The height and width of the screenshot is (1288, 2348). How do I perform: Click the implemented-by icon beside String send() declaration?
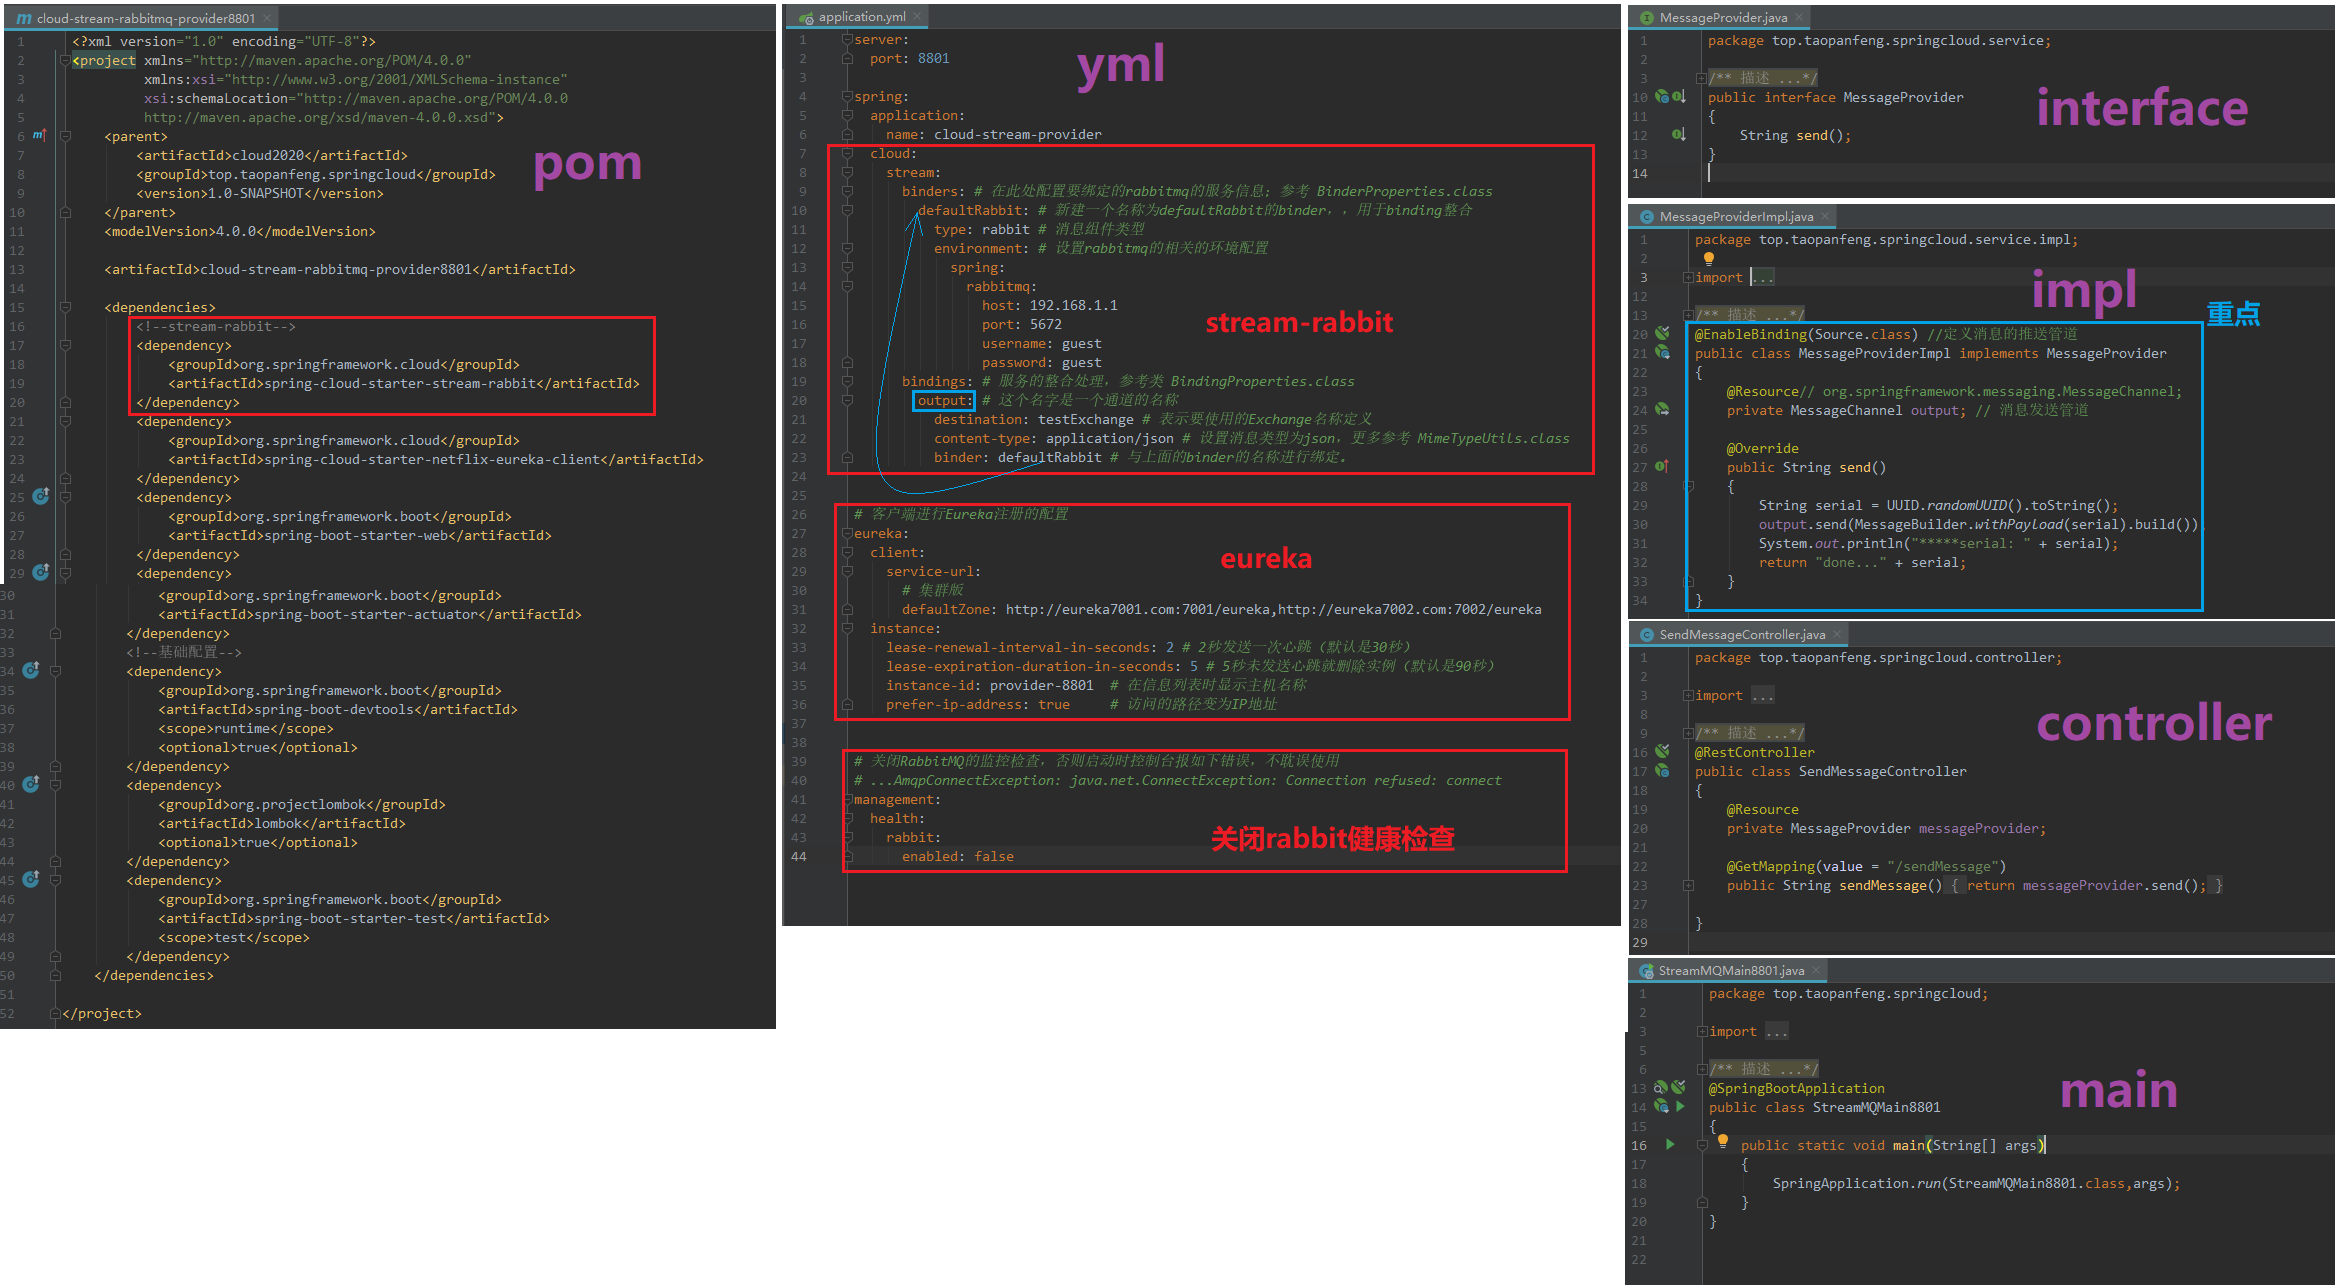tap(1679, 135)
